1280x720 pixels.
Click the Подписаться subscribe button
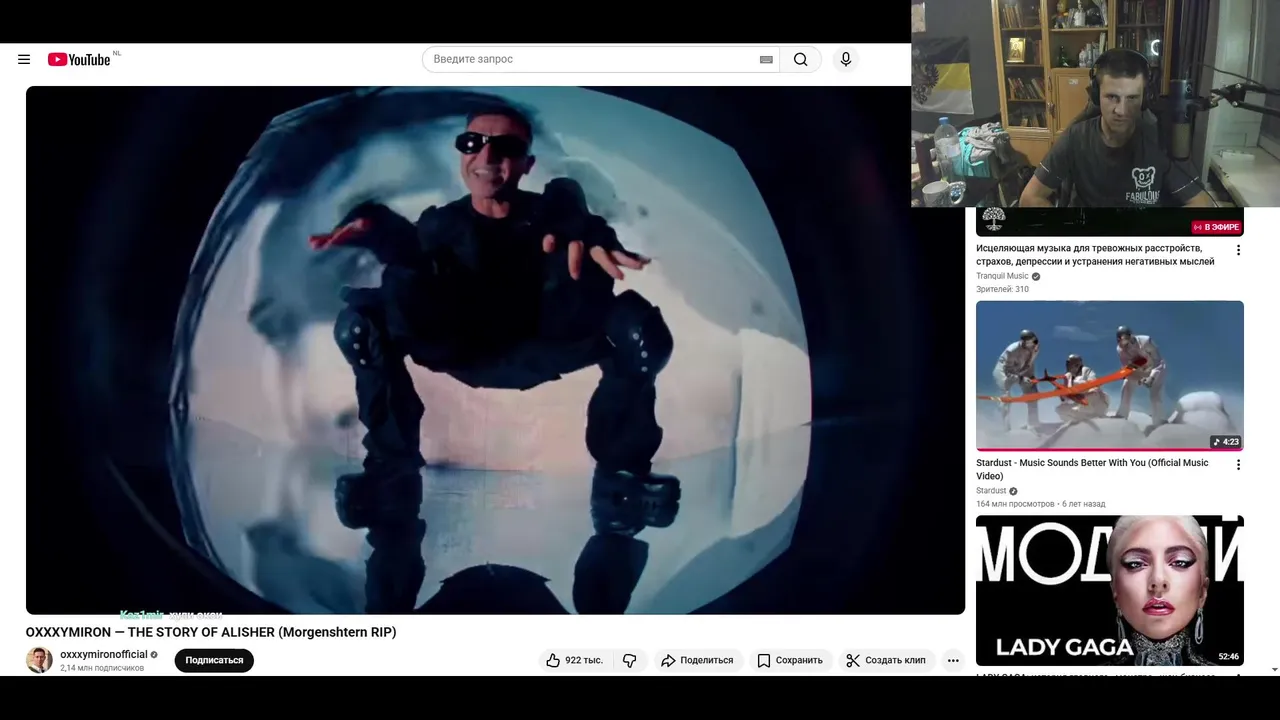point(214,660)
